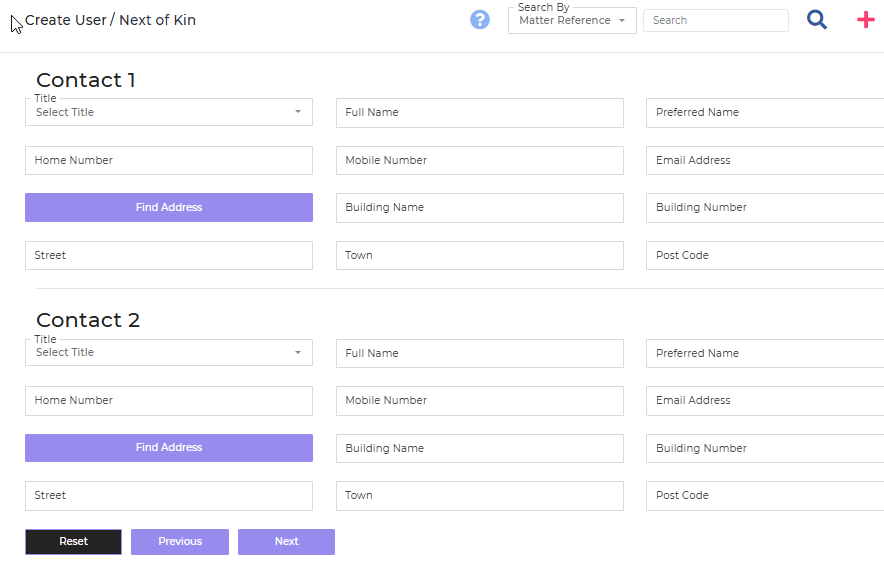Click the pink plus add icon
884x563 pixels.
click(x=865, y=20)
